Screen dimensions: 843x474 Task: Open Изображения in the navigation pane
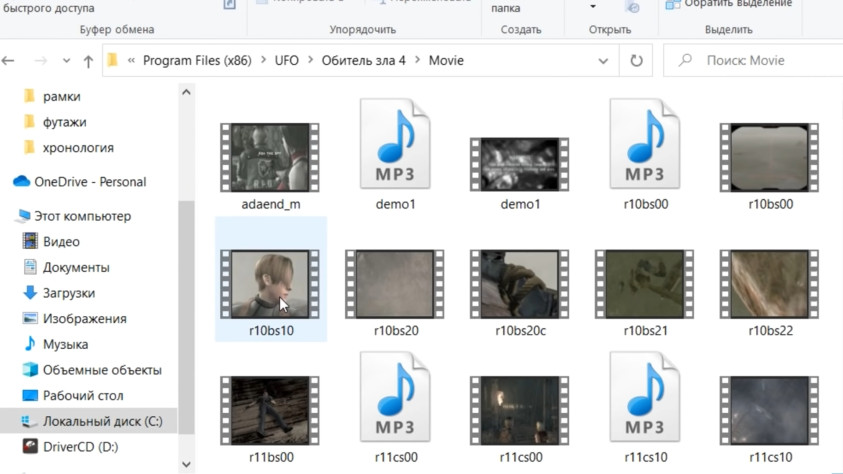point(74,319)
